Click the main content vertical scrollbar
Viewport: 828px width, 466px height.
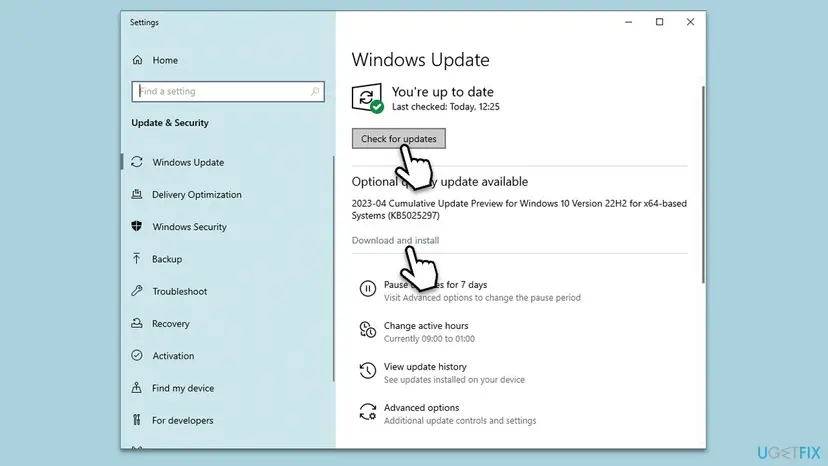pos(703,185)
